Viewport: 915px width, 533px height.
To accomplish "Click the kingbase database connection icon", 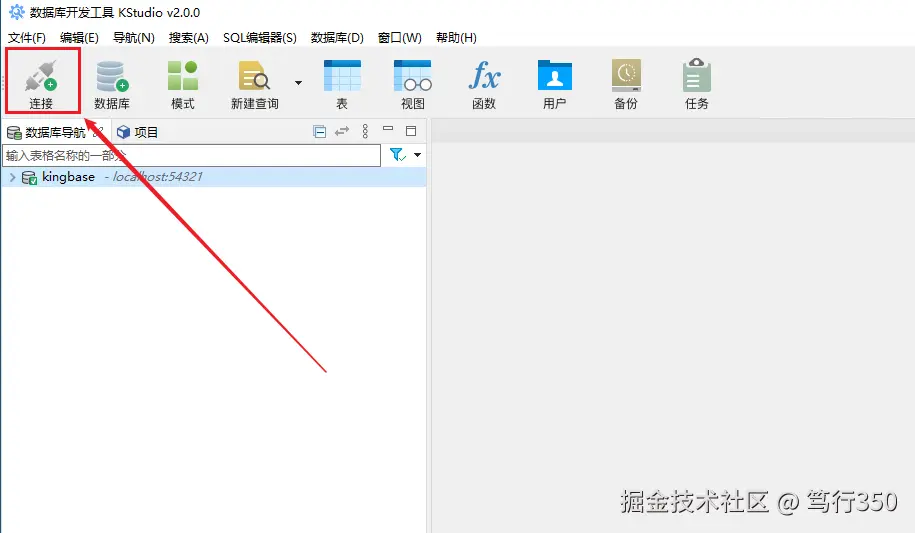I will 29,177.
